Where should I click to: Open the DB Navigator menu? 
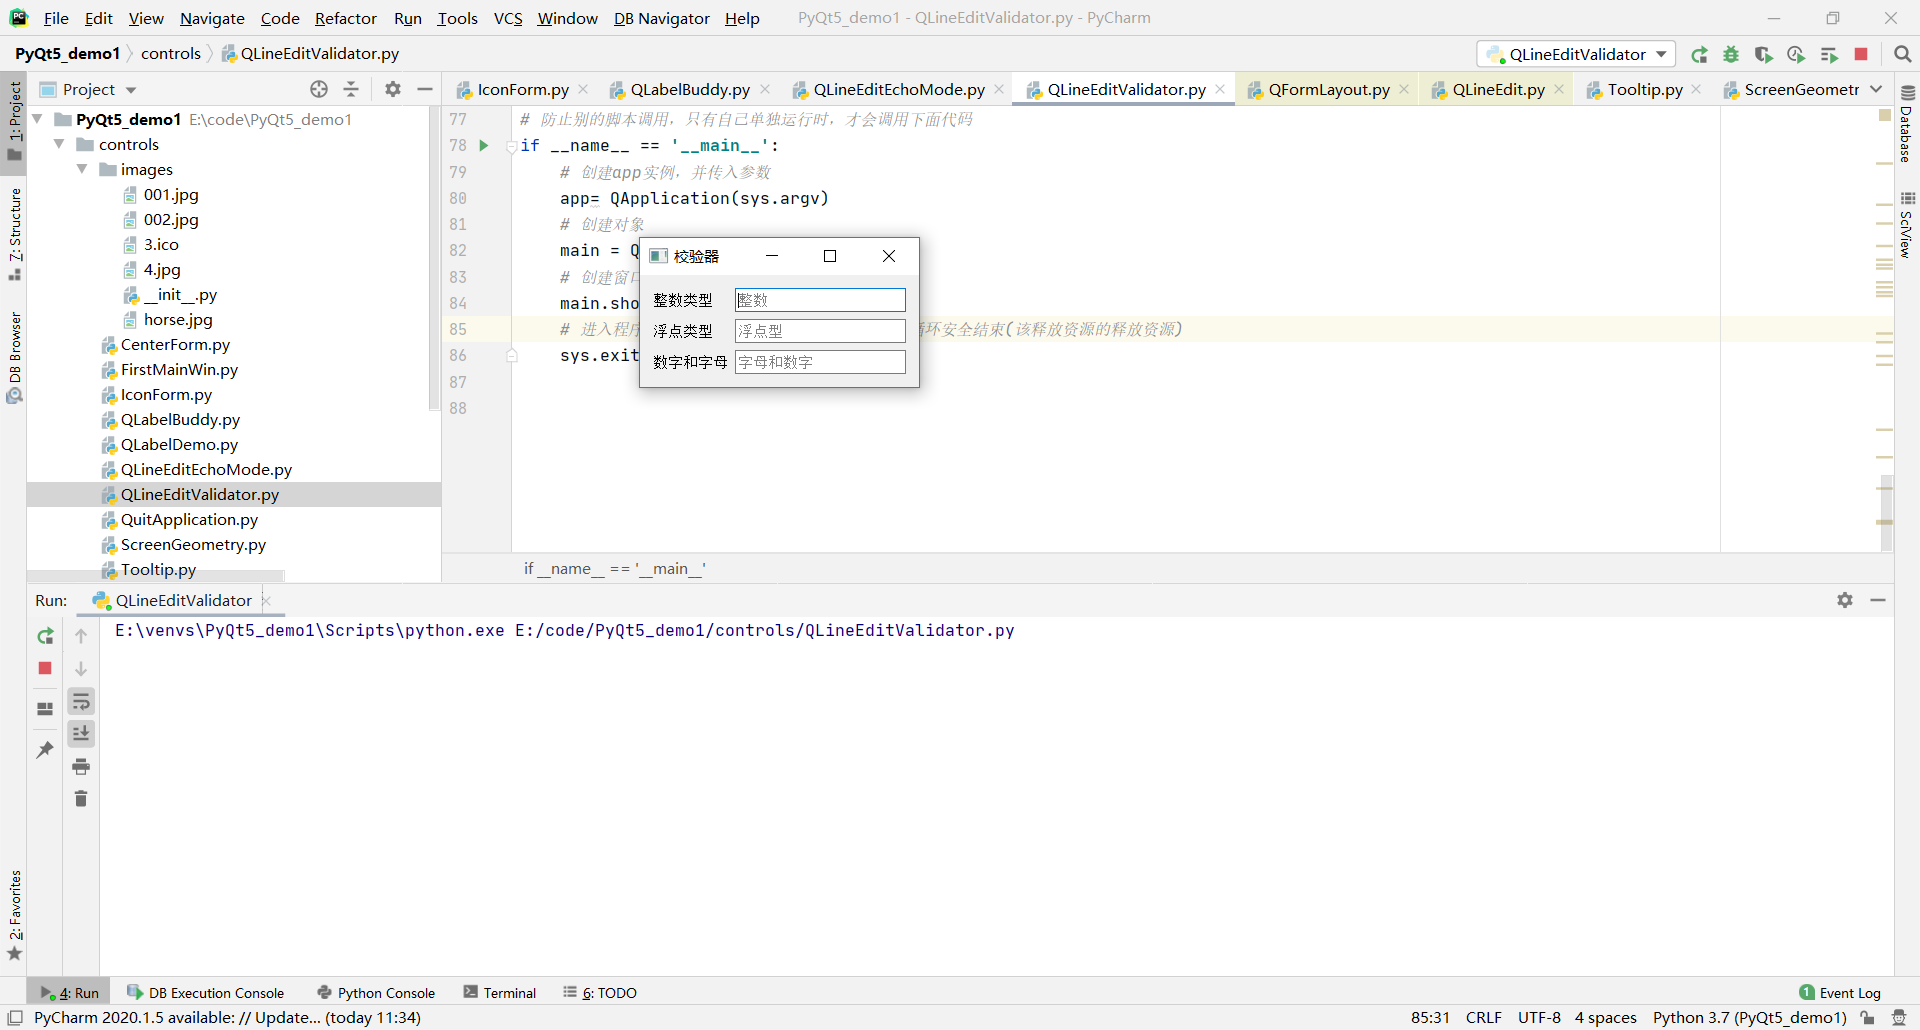661,18
